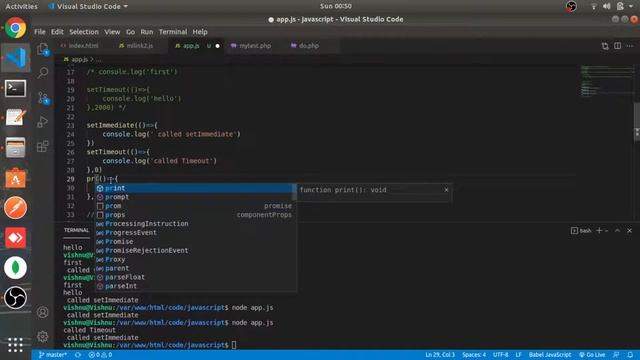The height and width of the screenshot is (360, 640).
Task: Open MongoDB Compass from the dock
Action: pos(16,268)
